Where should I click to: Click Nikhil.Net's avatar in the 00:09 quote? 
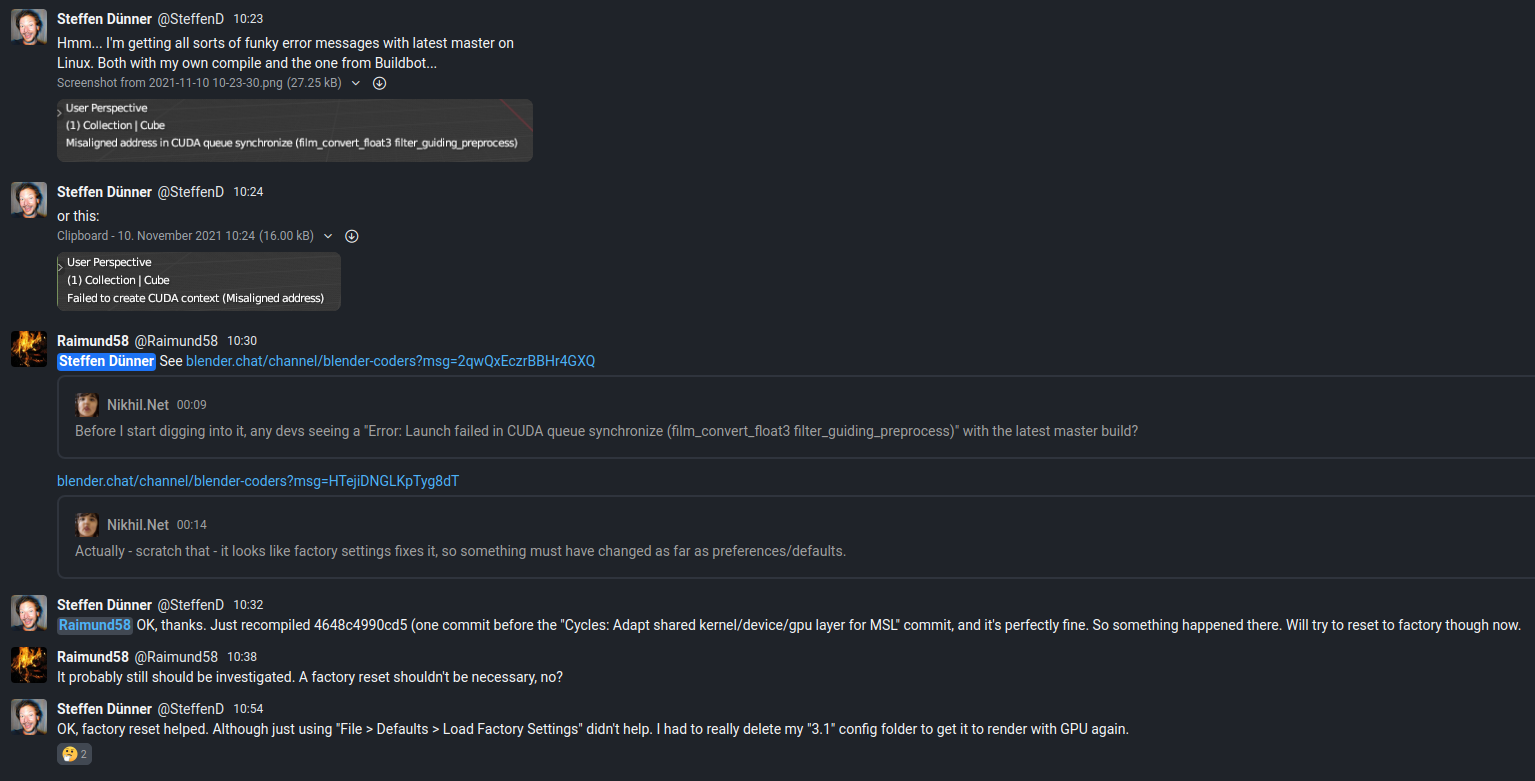pyautogui.click(x=87, y=405)
